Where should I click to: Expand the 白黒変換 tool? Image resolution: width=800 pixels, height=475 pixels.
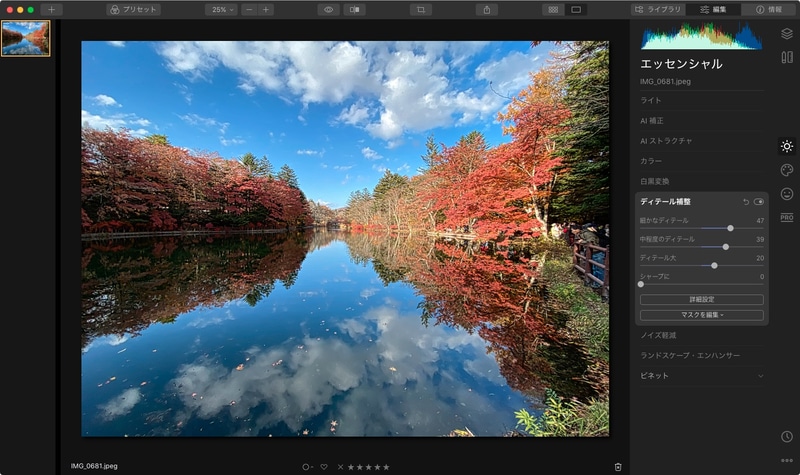tap(702, 181)
